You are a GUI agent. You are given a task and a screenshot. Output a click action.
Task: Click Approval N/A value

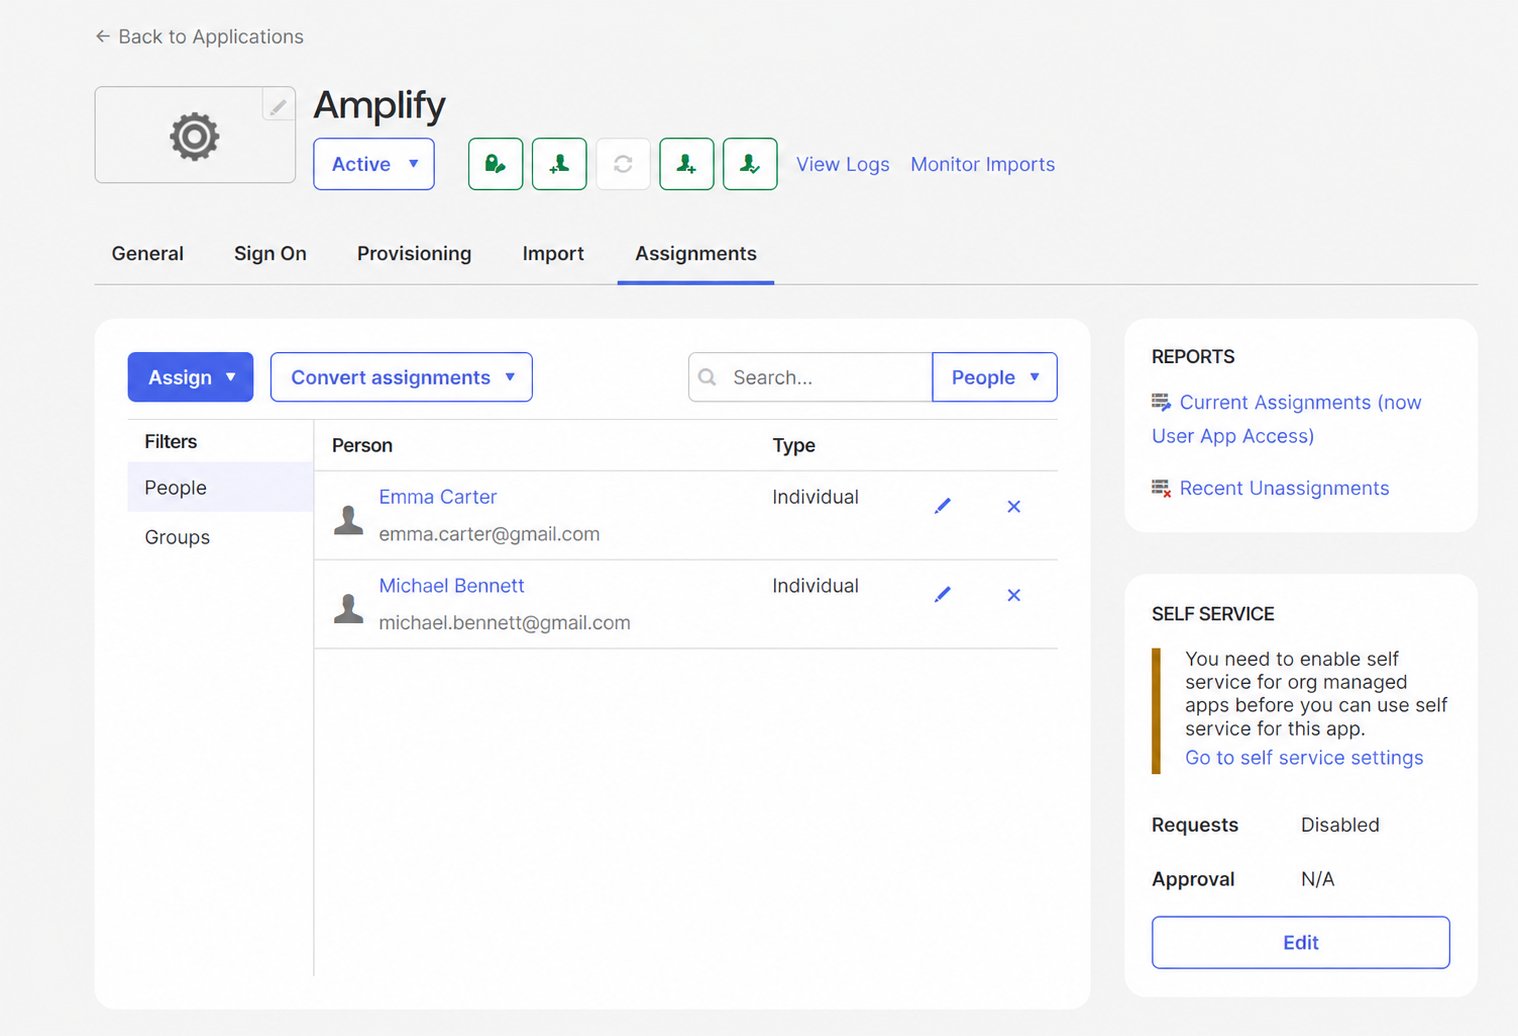pyautogui.click(x=1317, y=879)
